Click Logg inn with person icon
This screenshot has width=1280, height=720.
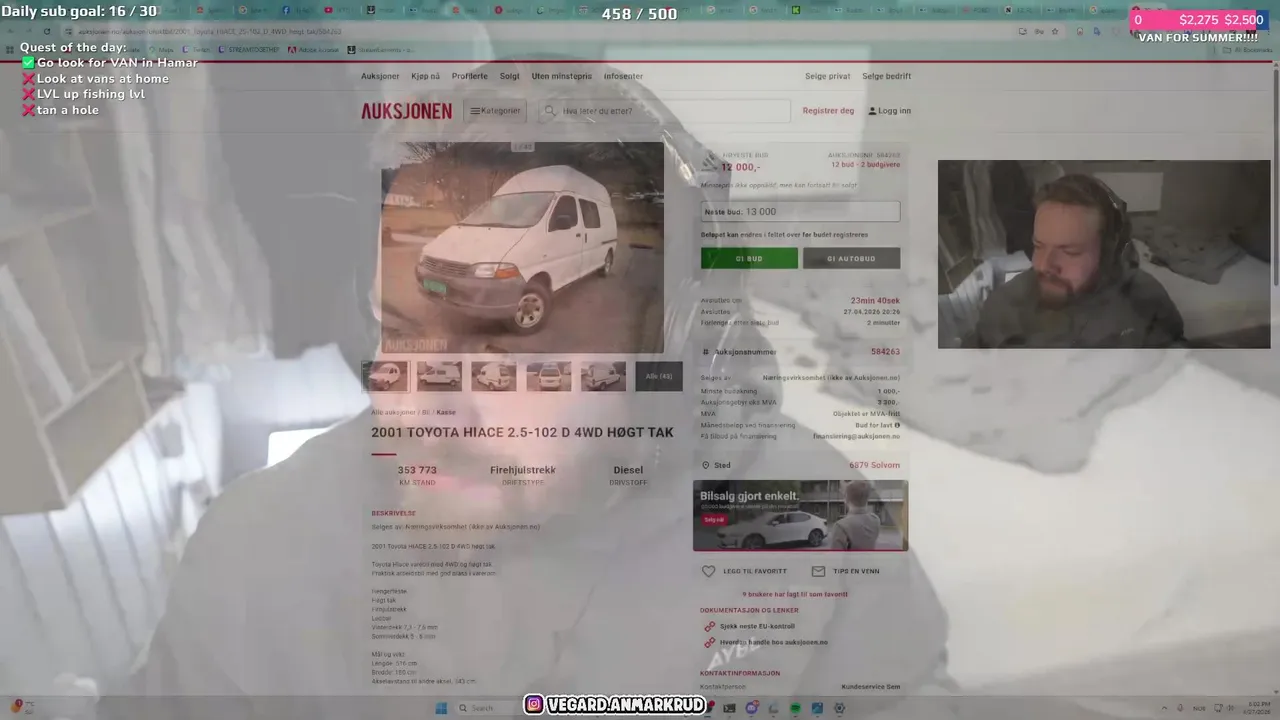click(x=889, y=111)
